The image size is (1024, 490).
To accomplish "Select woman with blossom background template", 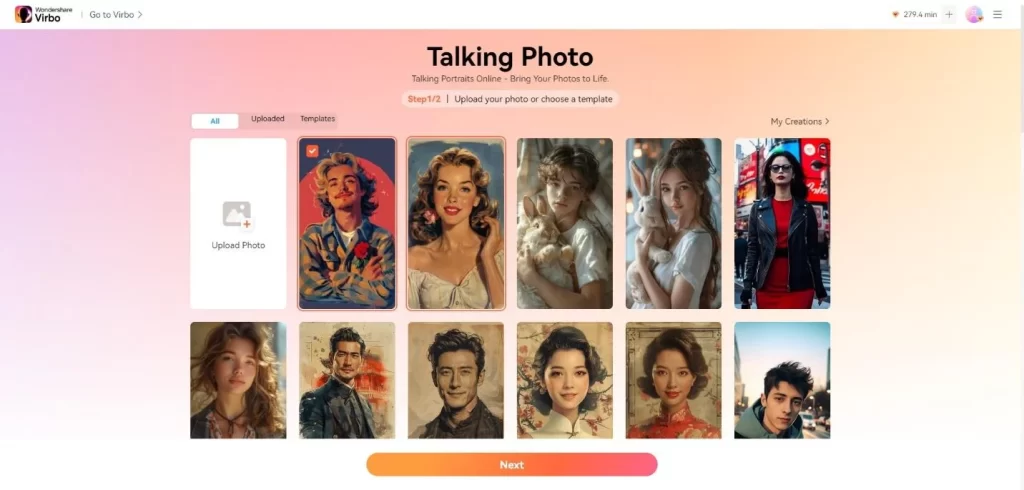I will [565, 380].
